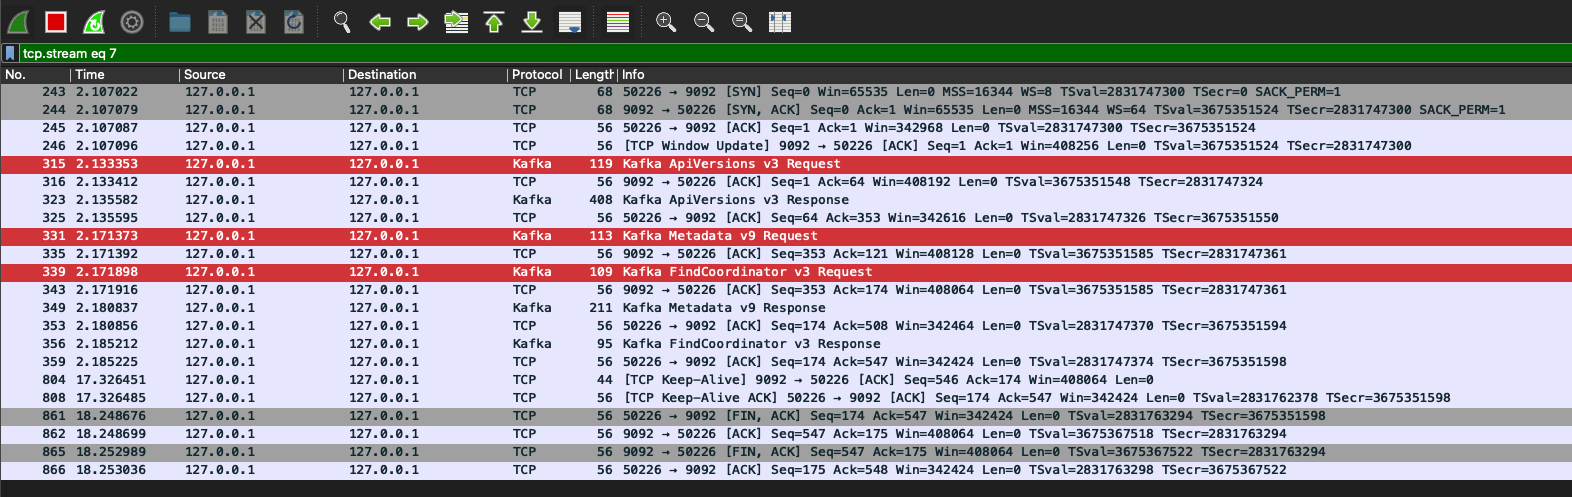Select packet 356, Kafka FindCoordinator v3 Response
The width and height of the screenshot is (1572, 497).
(x=786, y=344)
